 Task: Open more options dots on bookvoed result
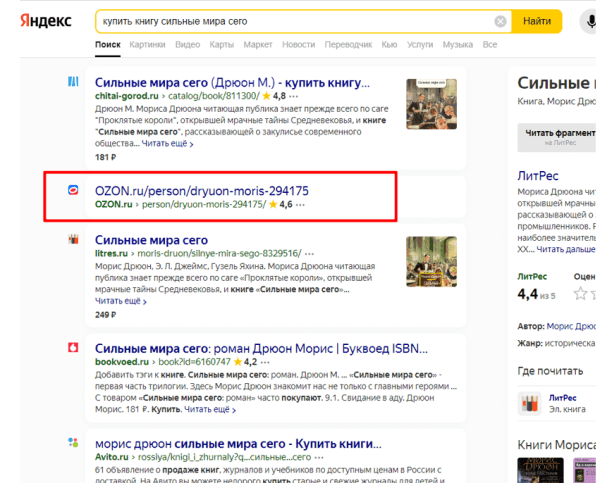click(x=265, y=362)
